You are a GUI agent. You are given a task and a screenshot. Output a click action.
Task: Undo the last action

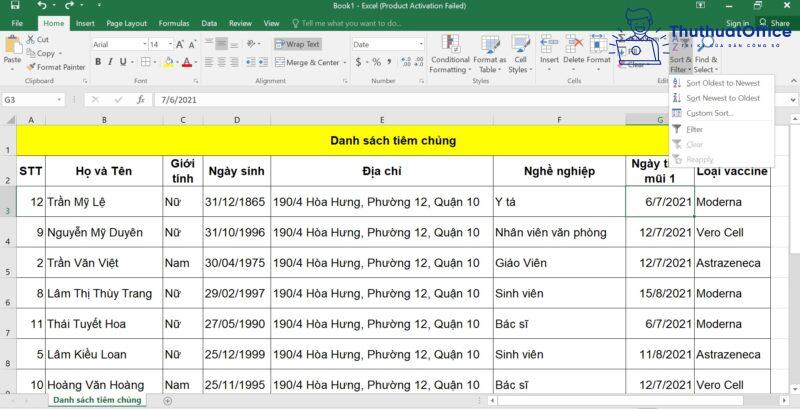point(42,6)
